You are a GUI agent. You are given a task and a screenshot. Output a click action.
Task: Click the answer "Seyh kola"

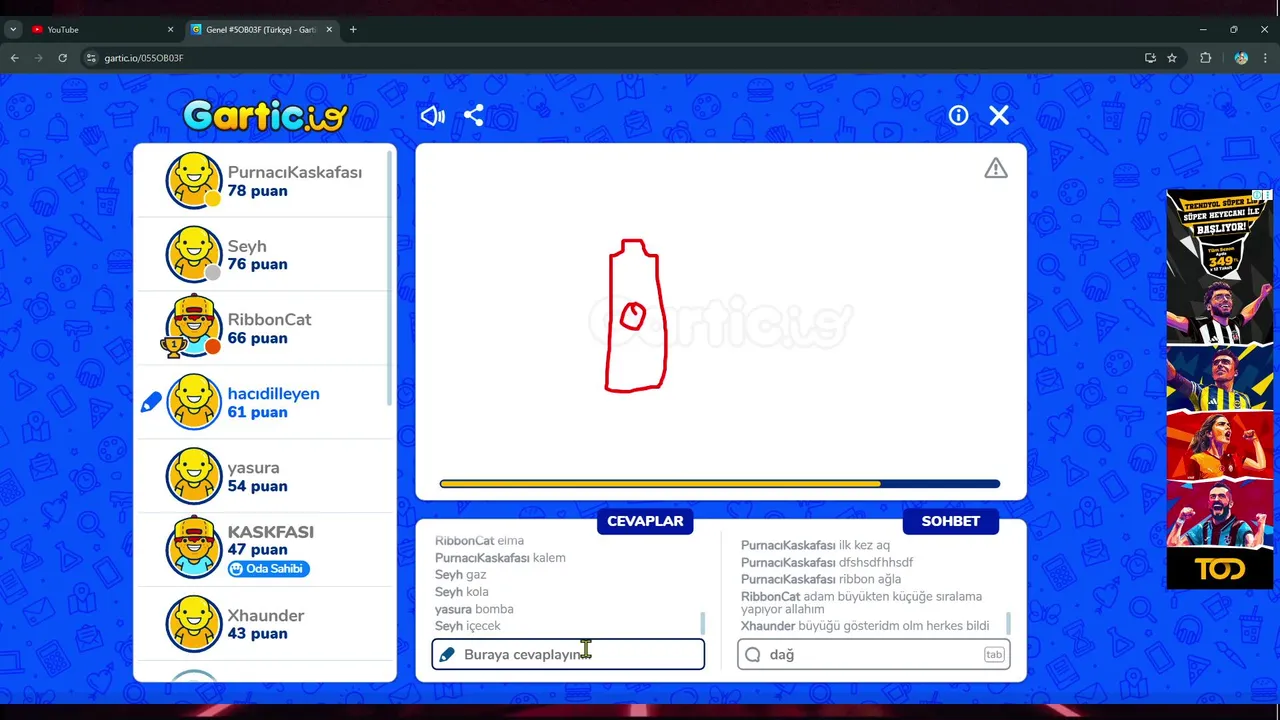(x=462, y=592)
